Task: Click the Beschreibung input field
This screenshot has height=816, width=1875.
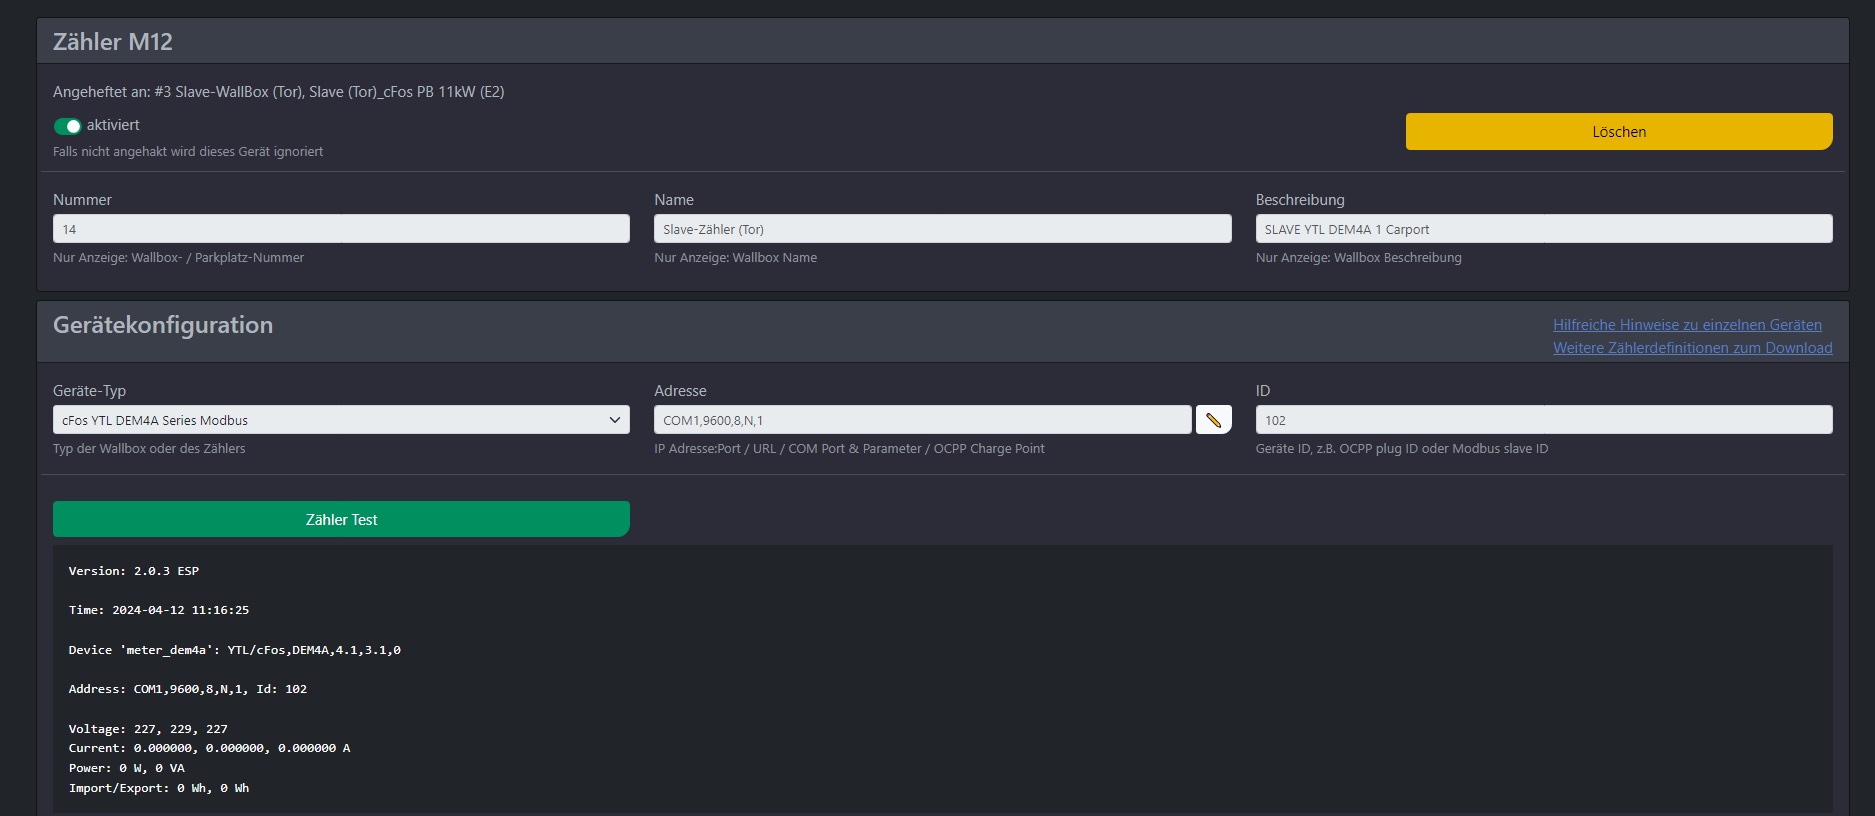Action: click(1544, 229)
